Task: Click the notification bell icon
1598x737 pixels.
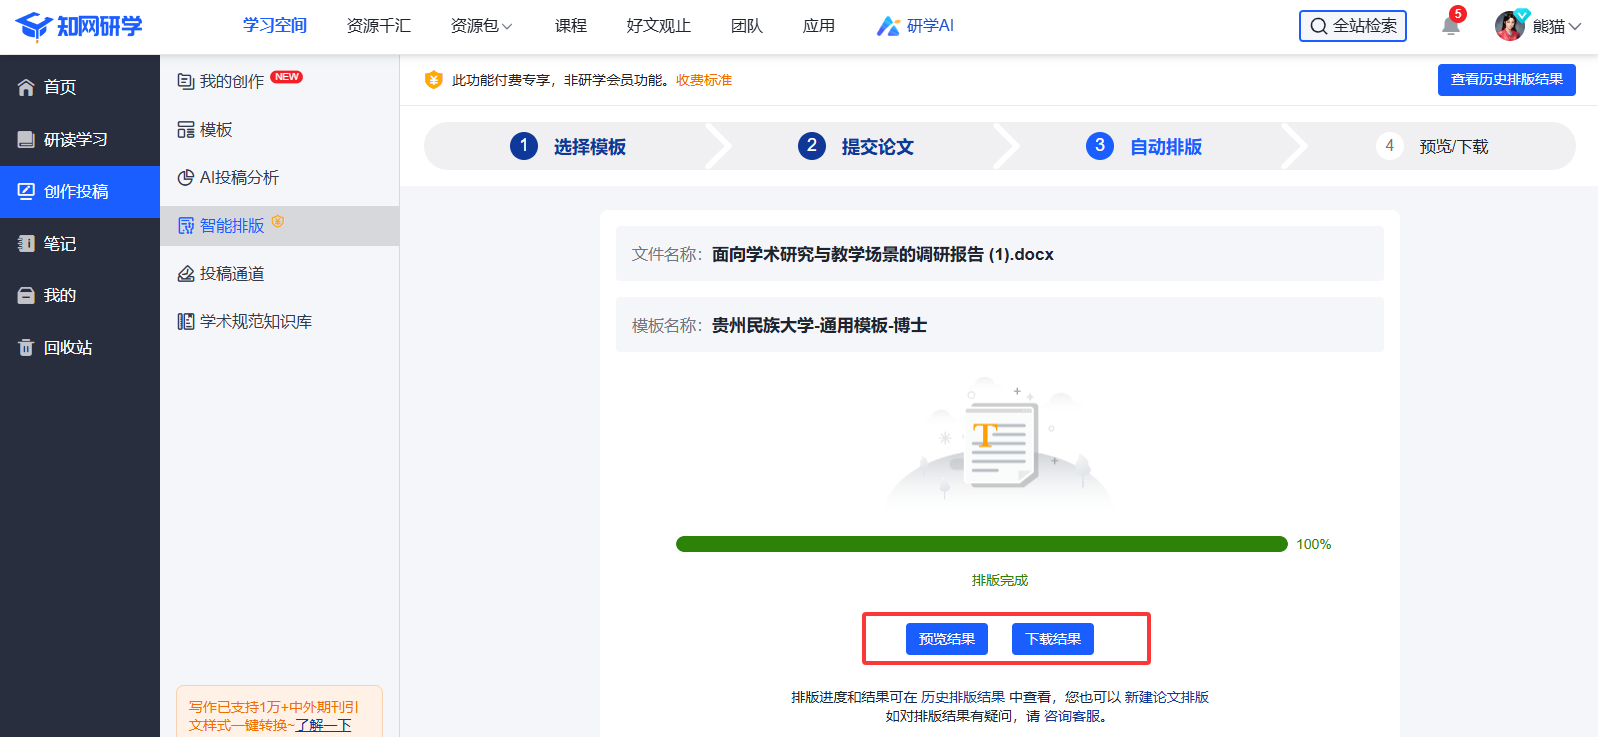Action: click(1450, 26)
